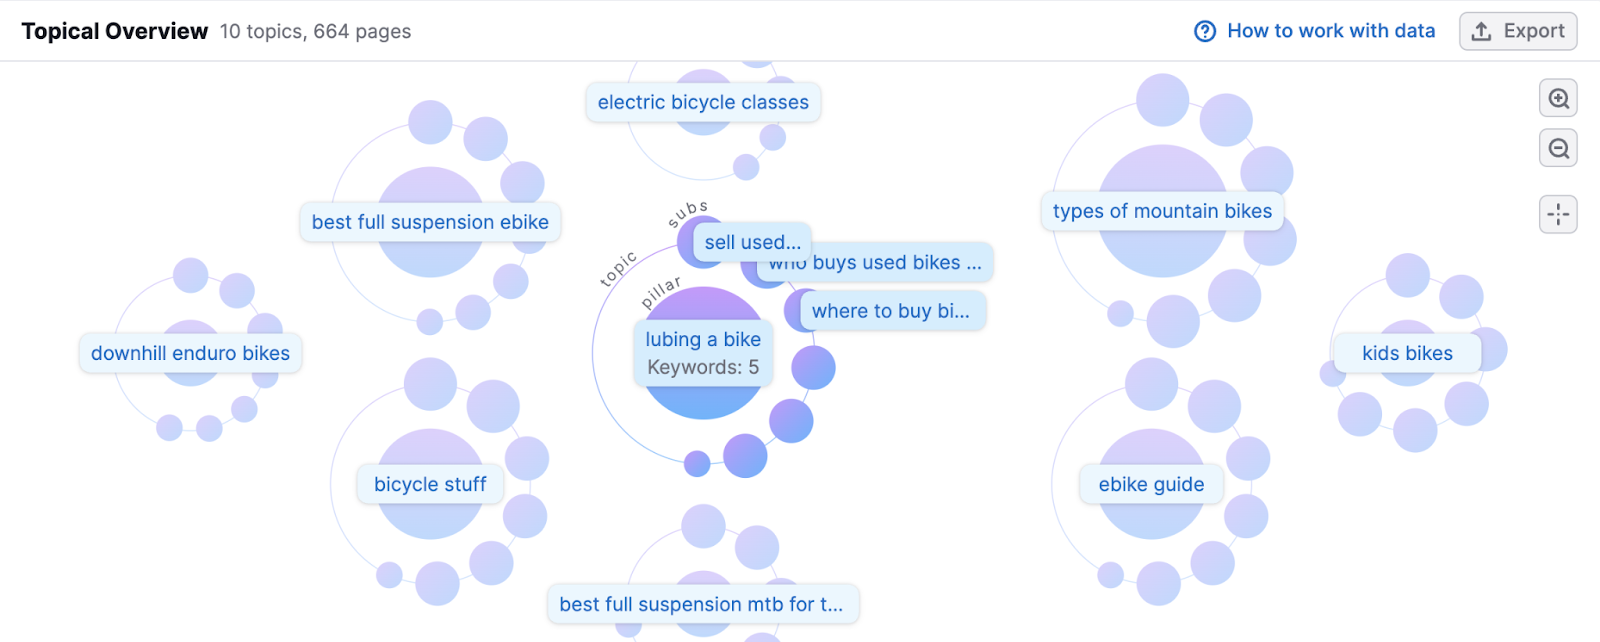Select the 'sell used...' subtopic chip
The image size is (1600, 642).
pos(751,241)
